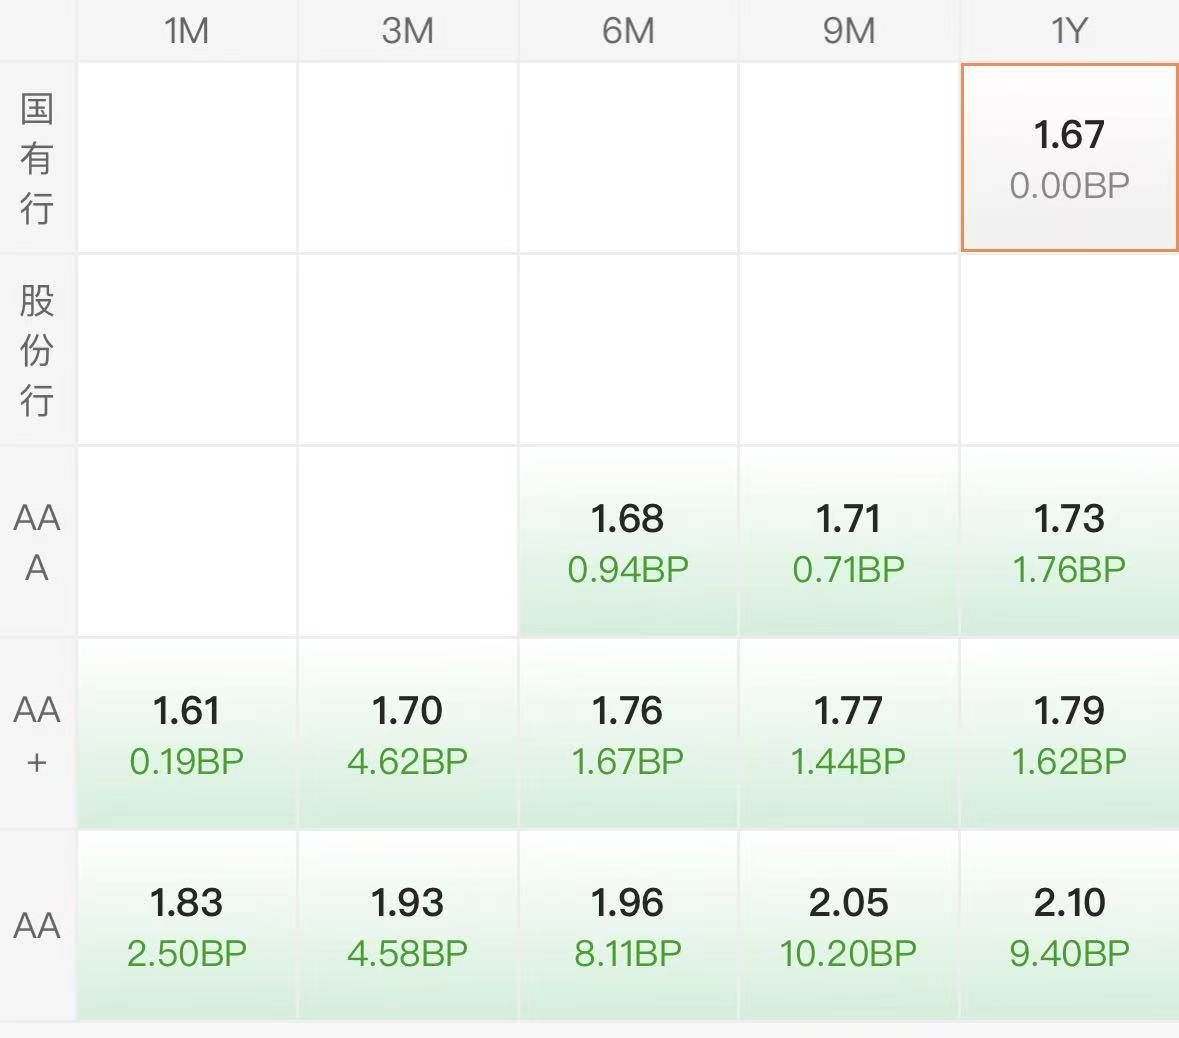The image size is (1179, 1038).
Task: Select the 国有行 row label
Action: (x=37, y=158)
